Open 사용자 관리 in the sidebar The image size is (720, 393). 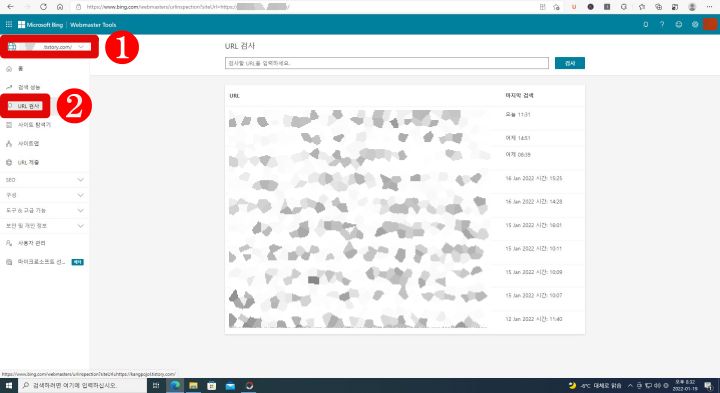32,243
